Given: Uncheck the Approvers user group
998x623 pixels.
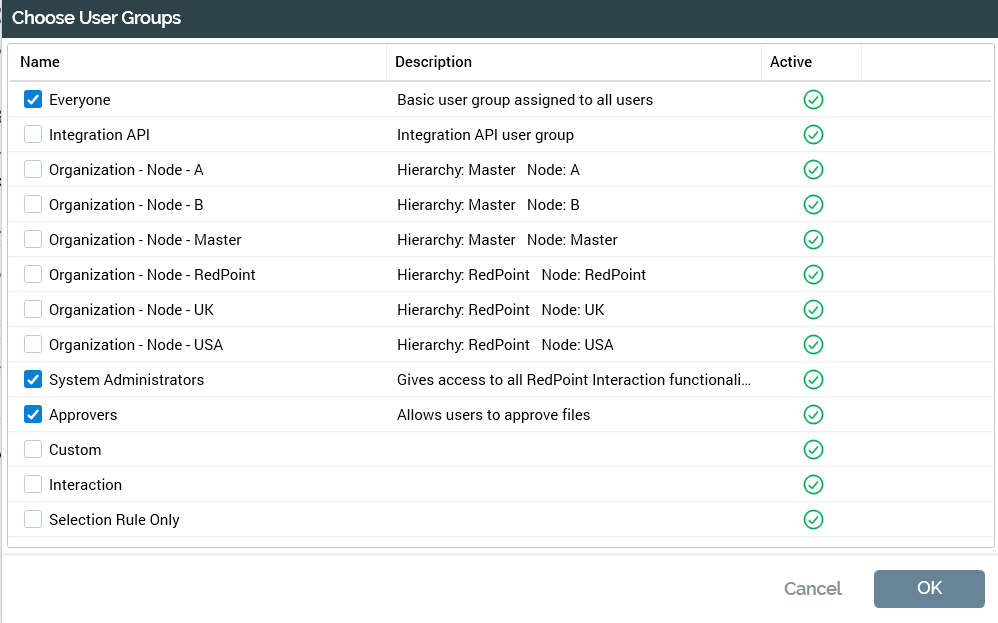Looking at the screenshot, I should pyautogui.click(x=33, y=415).
